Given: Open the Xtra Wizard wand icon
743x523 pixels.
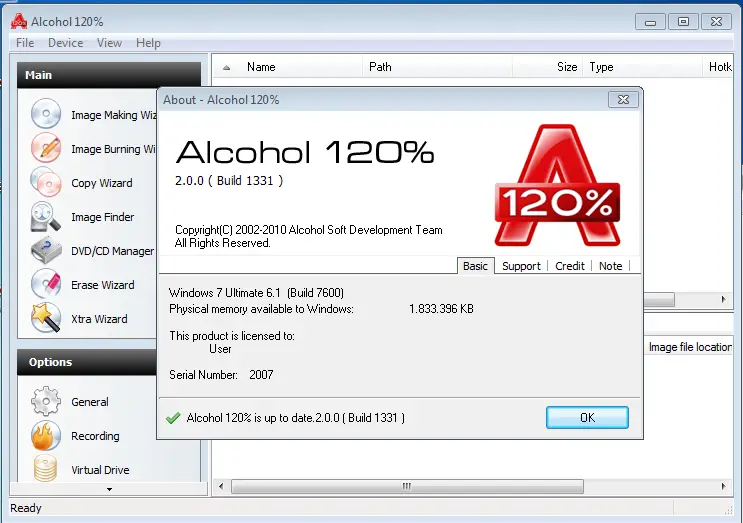Looking at the screenshot, I should coord(45,318).
